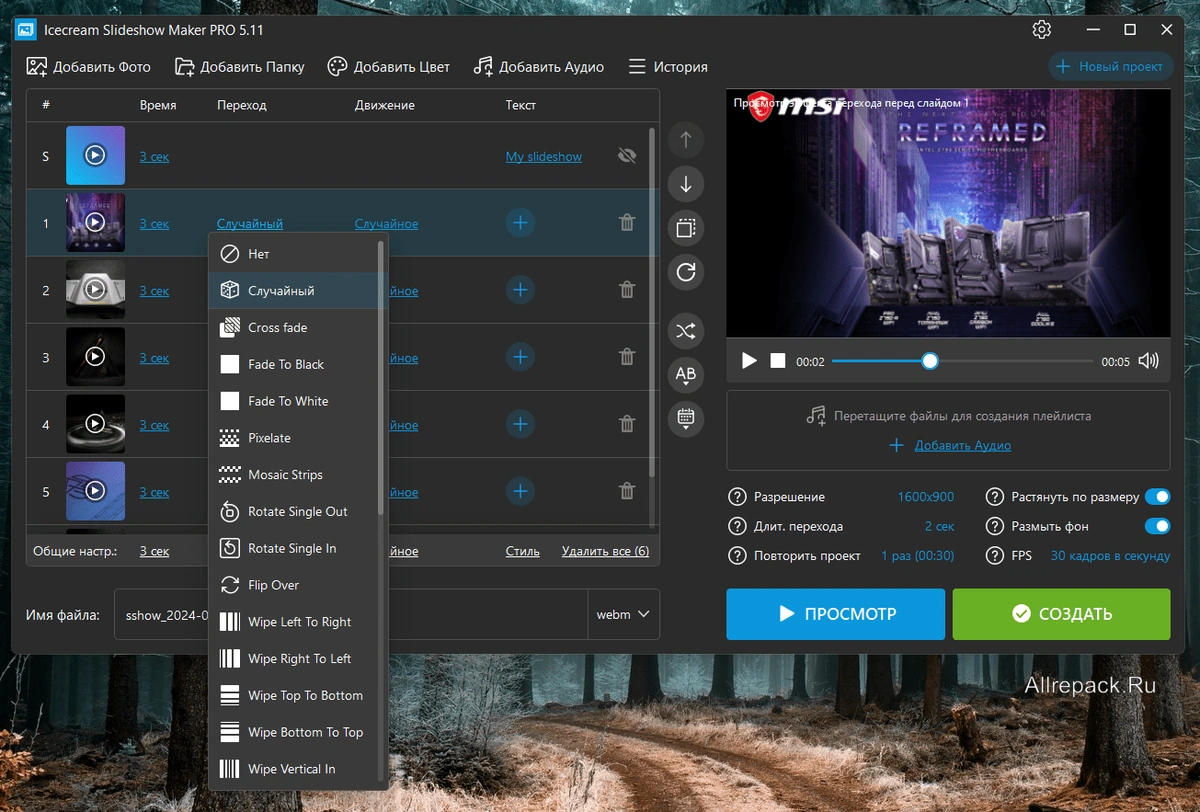Screen dimensions: 1200x812
Task: Delete slide 1 with trash icon
Action: coord(627,223)
